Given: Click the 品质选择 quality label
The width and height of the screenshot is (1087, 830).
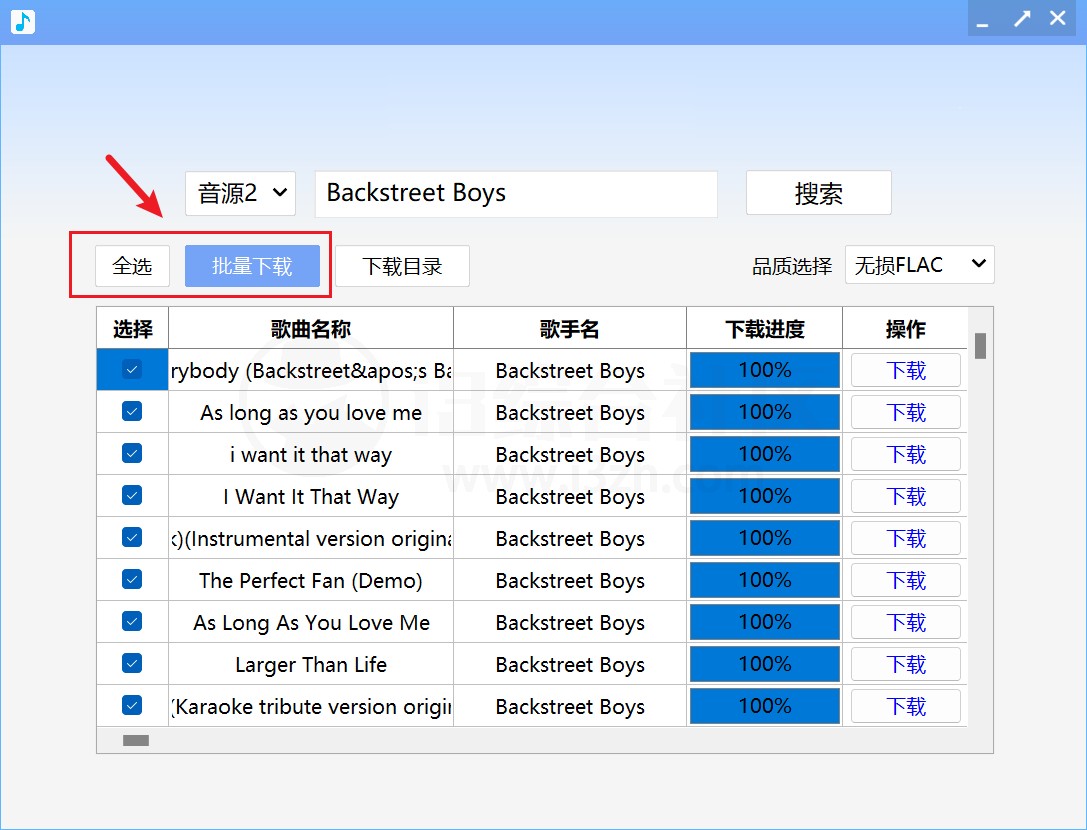Looking at the screenshot, I should coord(792,266).
